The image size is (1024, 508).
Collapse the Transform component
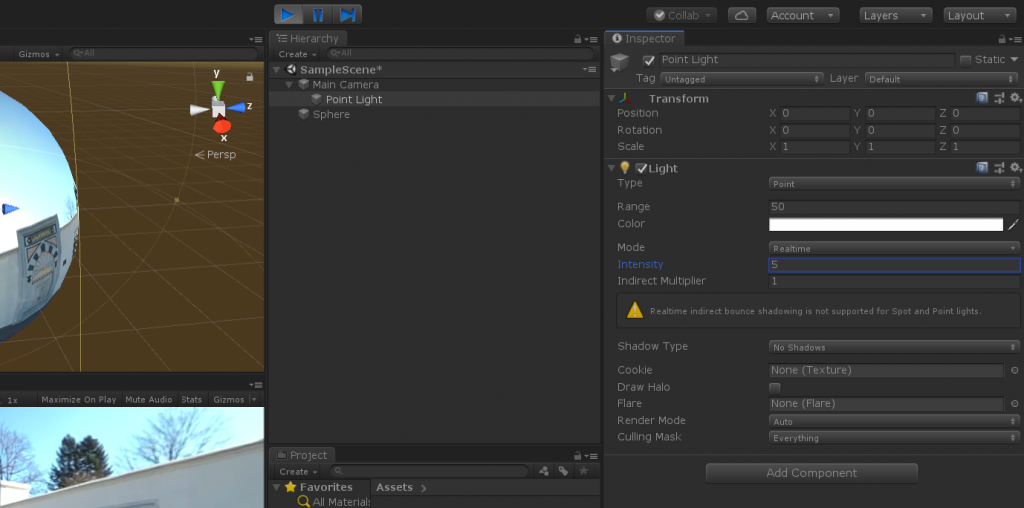612,99
